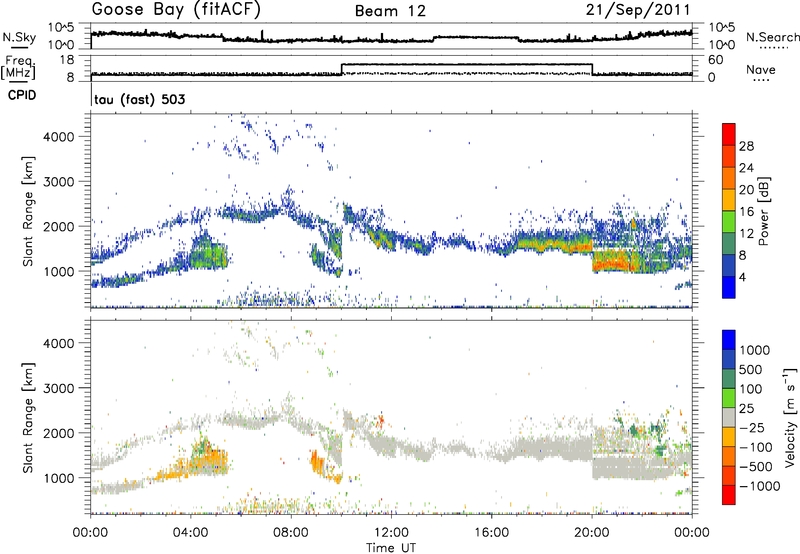Click the "CPID" label
This screenshot has height=554, width=800.
[x=22, y=95]
